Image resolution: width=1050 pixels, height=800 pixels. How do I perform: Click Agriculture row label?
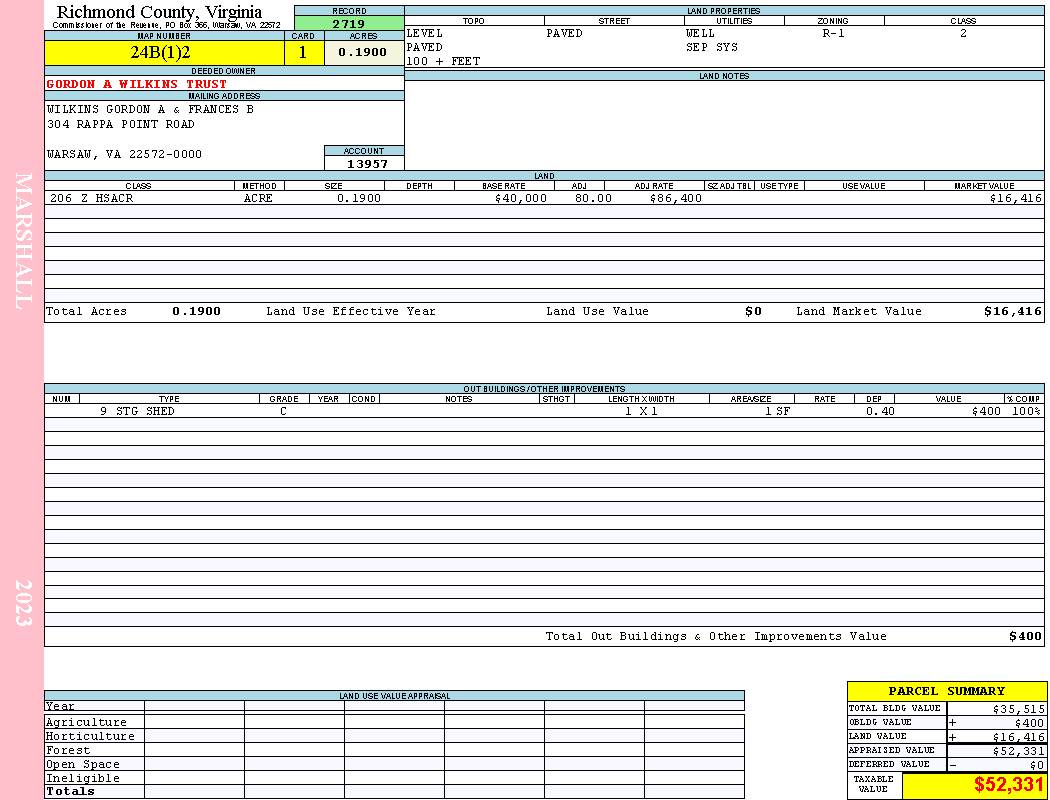coord(86,722)
